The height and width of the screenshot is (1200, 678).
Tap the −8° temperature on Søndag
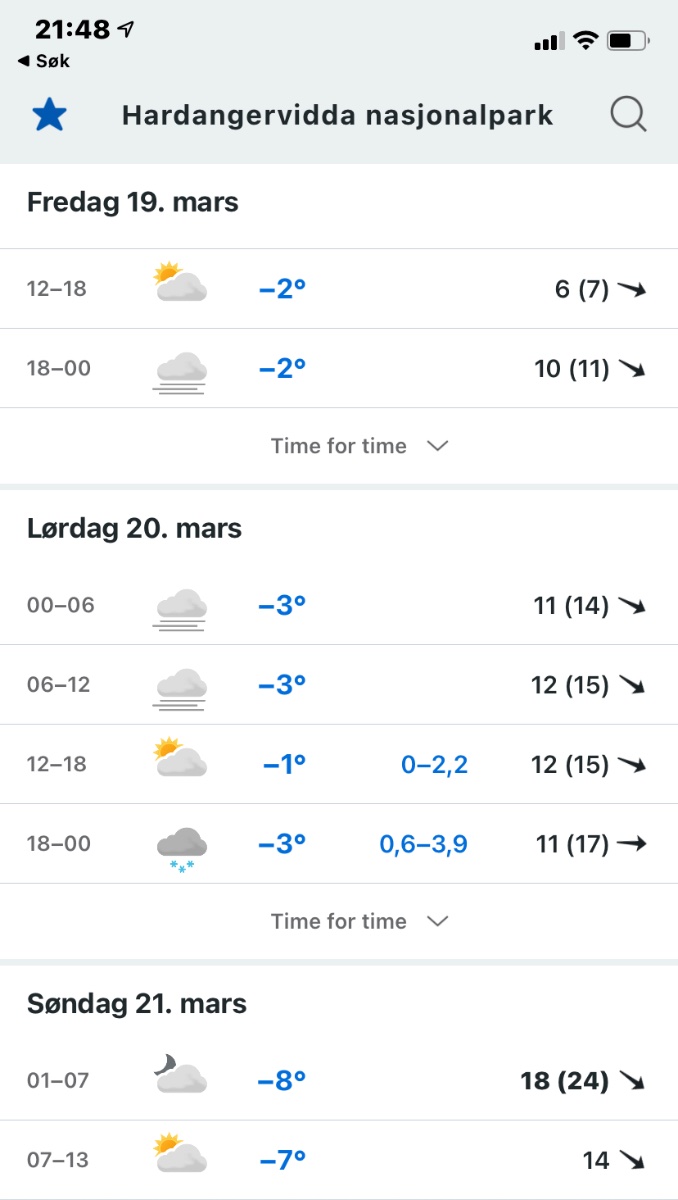tap(282, 1081)
